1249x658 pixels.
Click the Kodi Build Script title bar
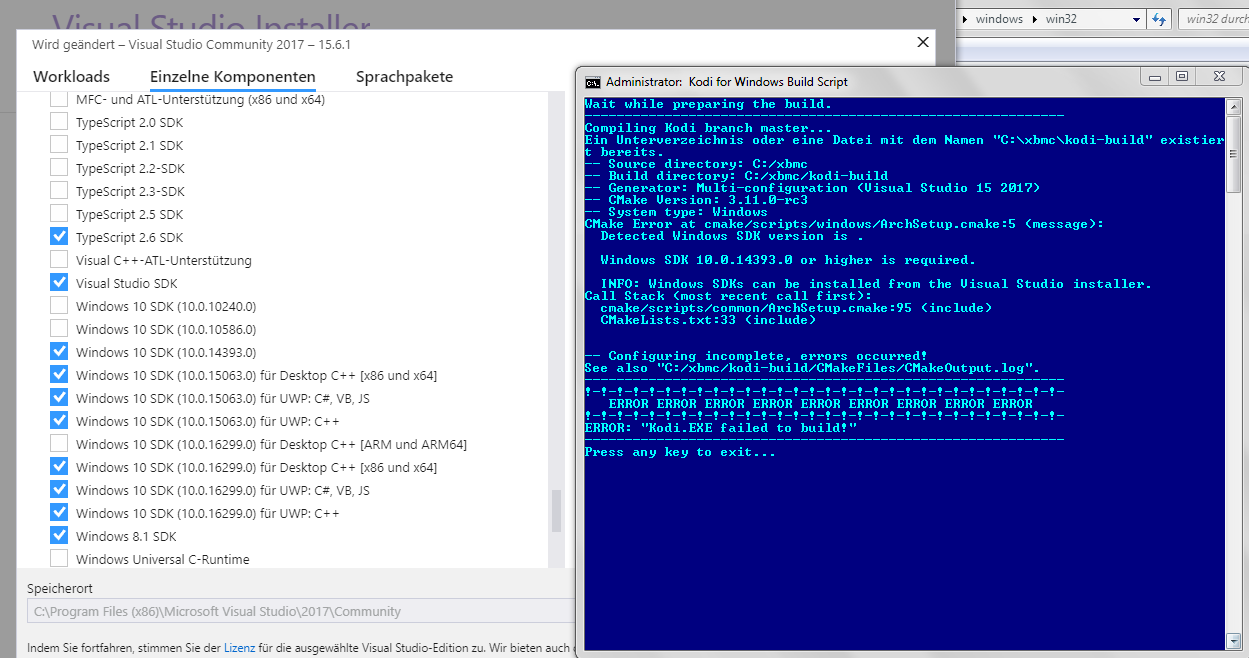pos(860,81)
